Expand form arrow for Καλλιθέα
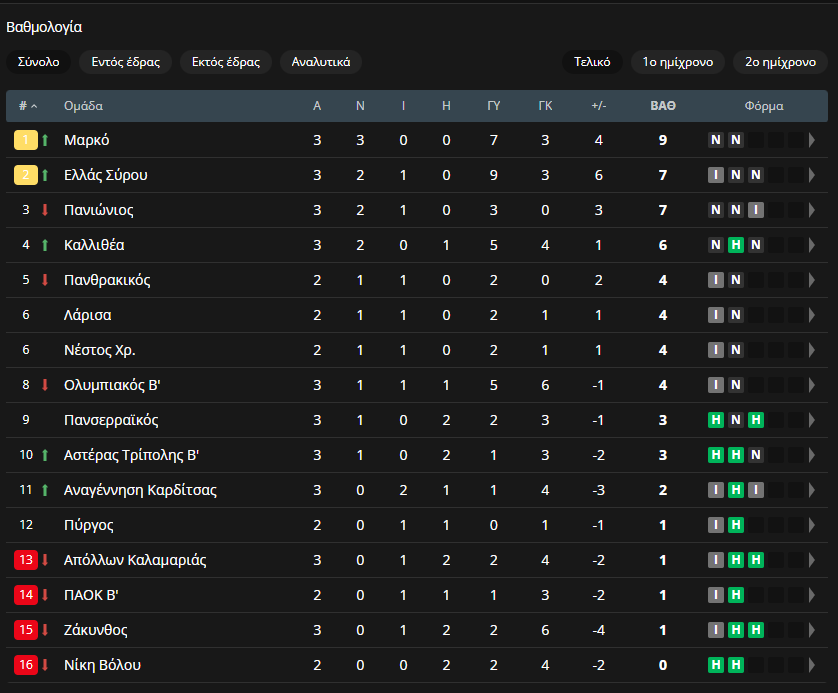The width and height of the screenshot is (838, 693). [x=812, y=245]
